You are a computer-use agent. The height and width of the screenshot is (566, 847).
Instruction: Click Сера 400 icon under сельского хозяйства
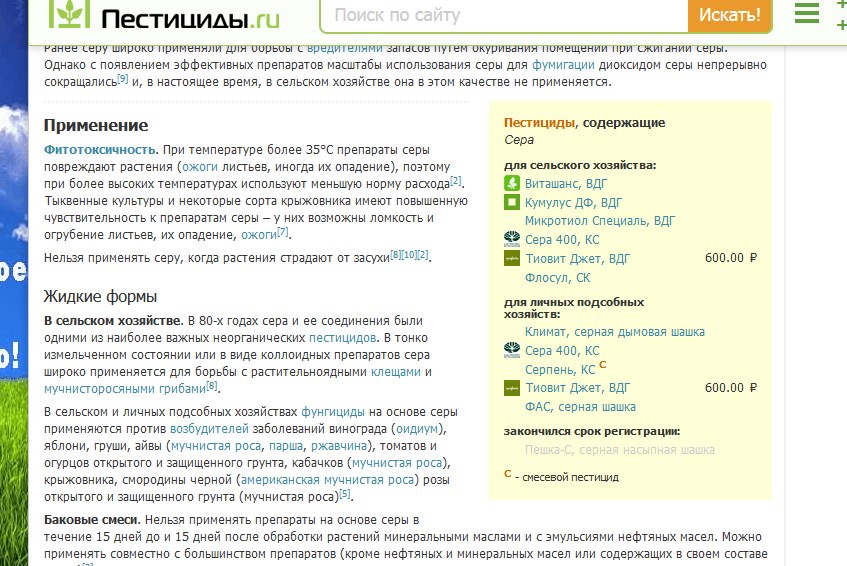[511, 239]
